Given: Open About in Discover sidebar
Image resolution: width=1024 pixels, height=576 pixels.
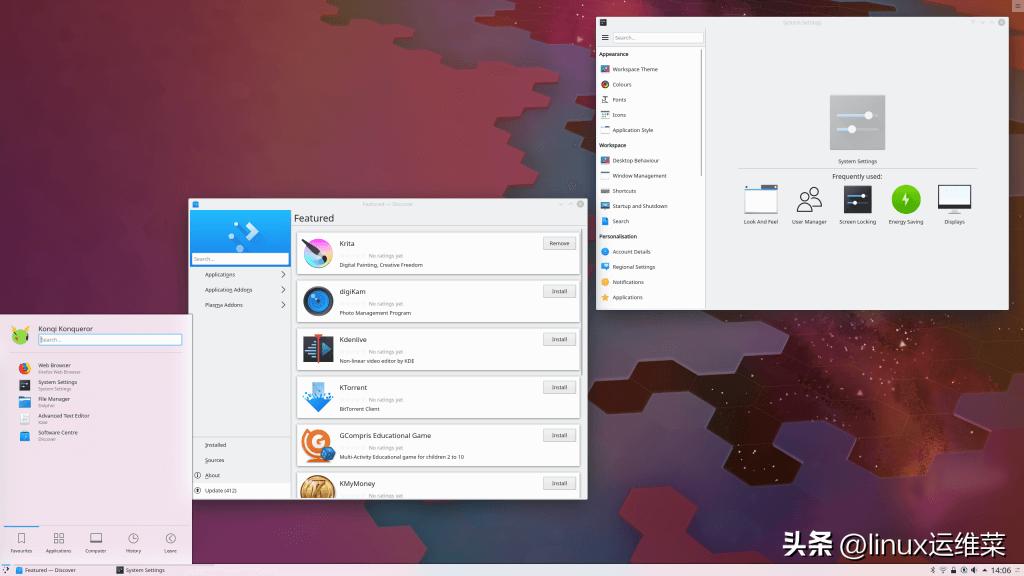Looking at the screenshot, I should click(x=241, y=475).
